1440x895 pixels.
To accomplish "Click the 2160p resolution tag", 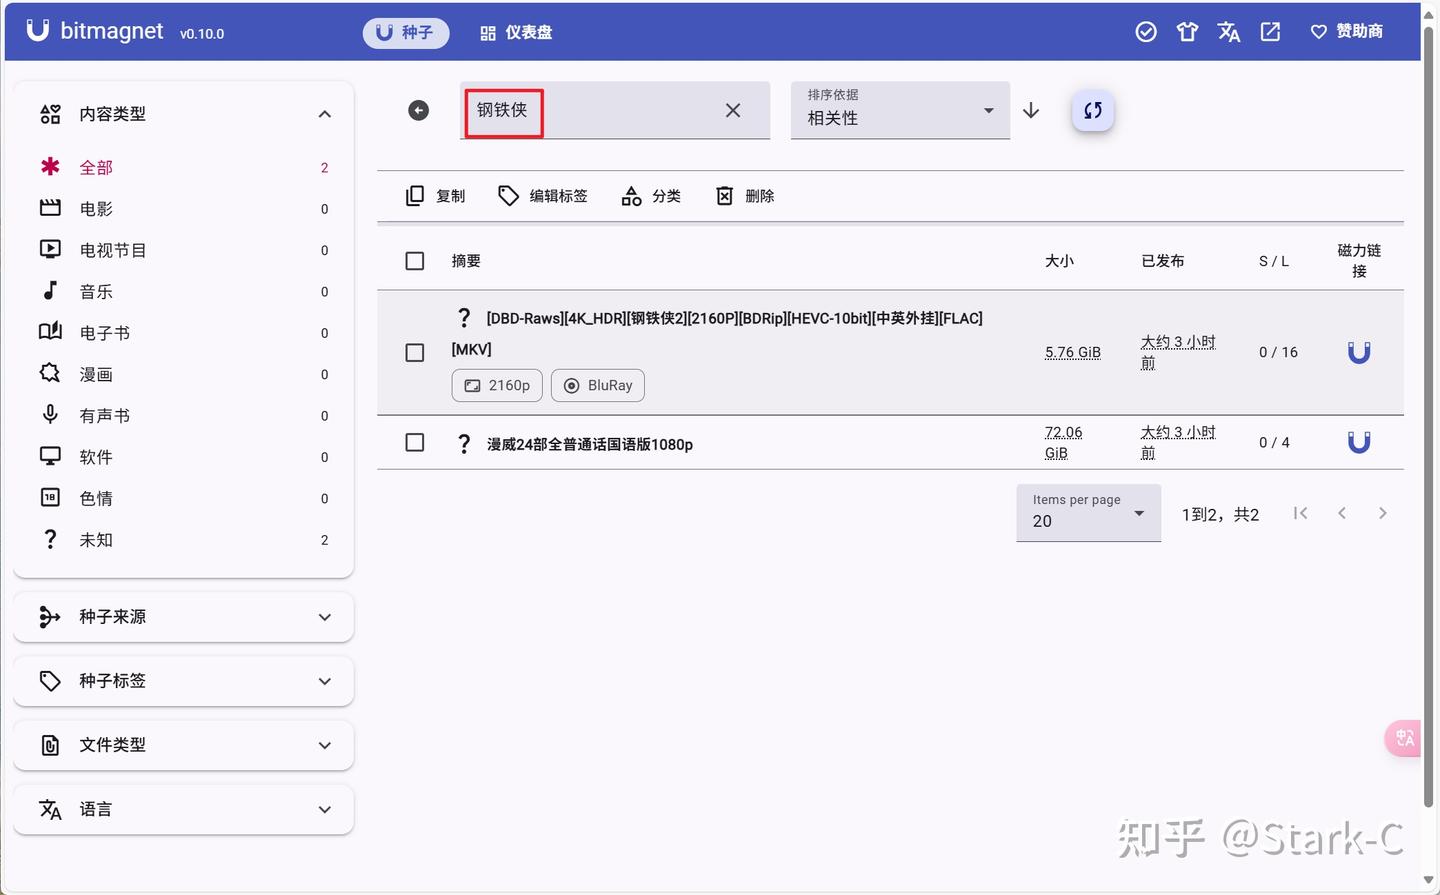I will (497, 385).
